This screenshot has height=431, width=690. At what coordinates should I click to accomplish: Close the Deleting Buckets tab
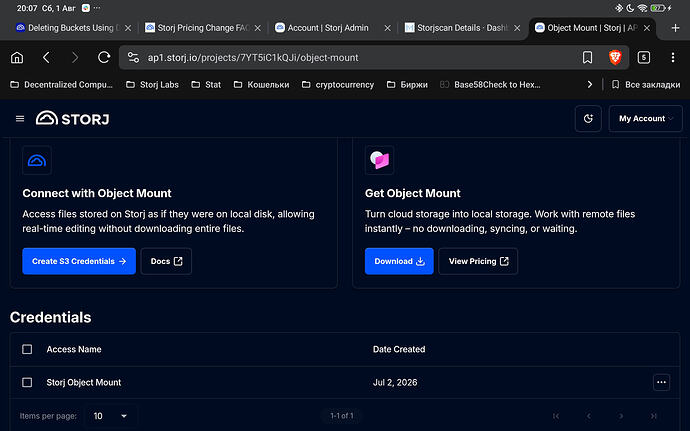(128, 28)
